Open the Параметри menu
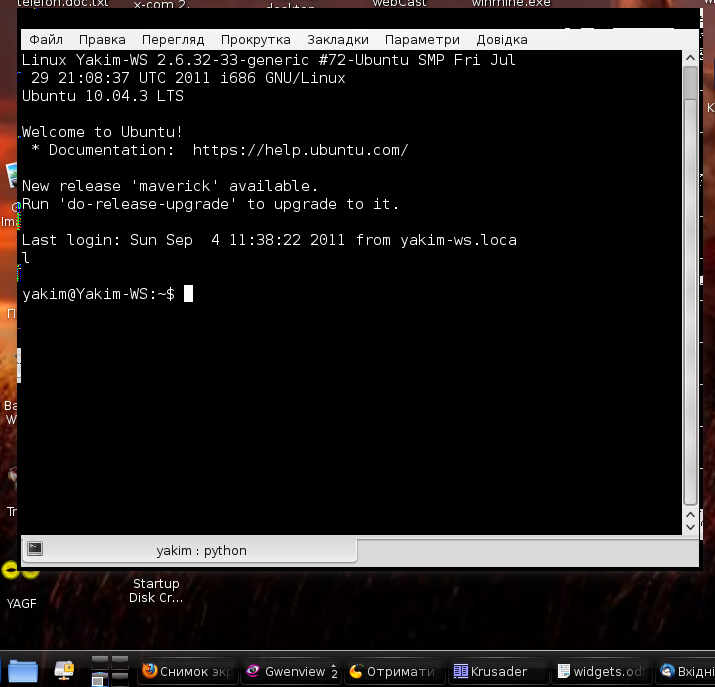This screenshot has width=715, height=687. (x=422, y=40)
